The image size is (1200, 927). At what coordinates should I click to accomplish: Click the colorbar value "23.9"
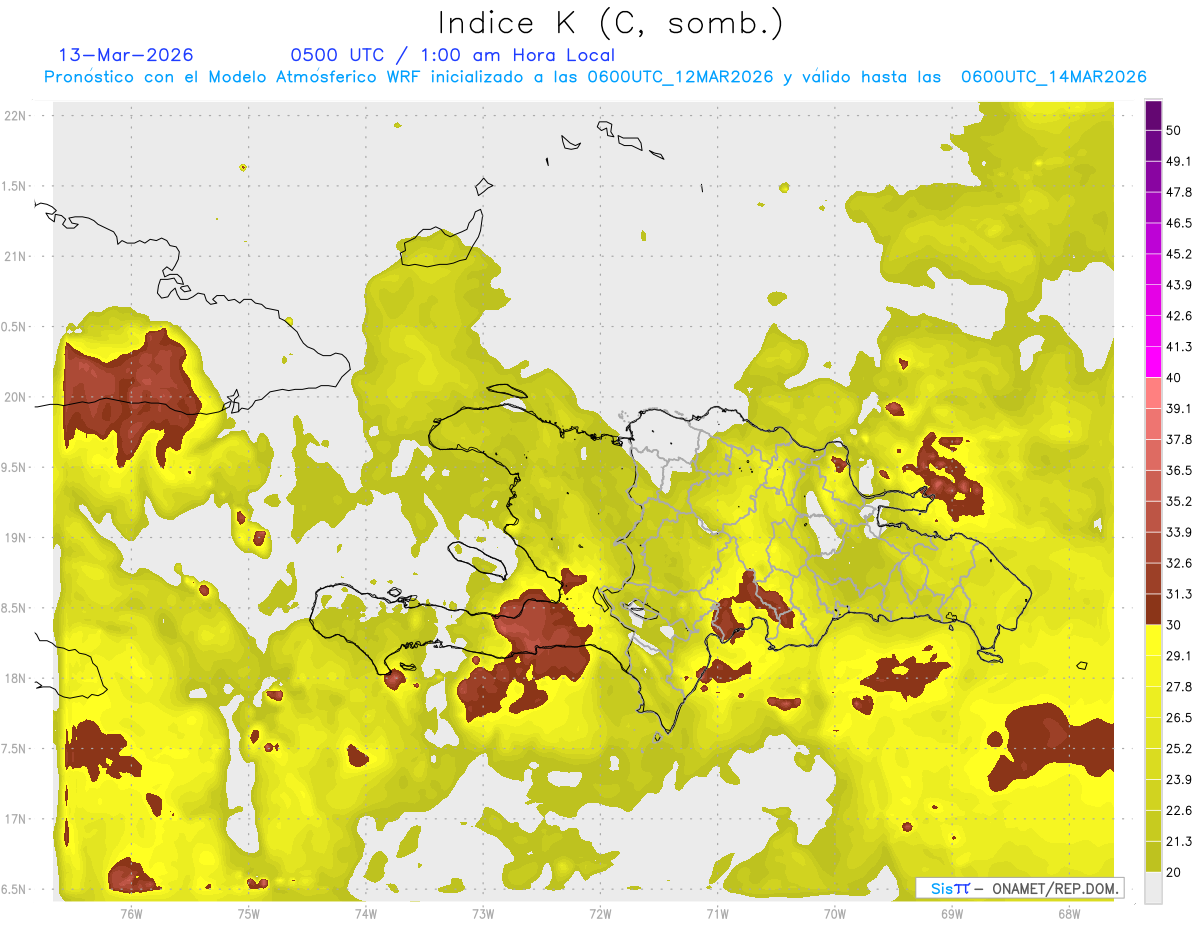coord(1178,779)
